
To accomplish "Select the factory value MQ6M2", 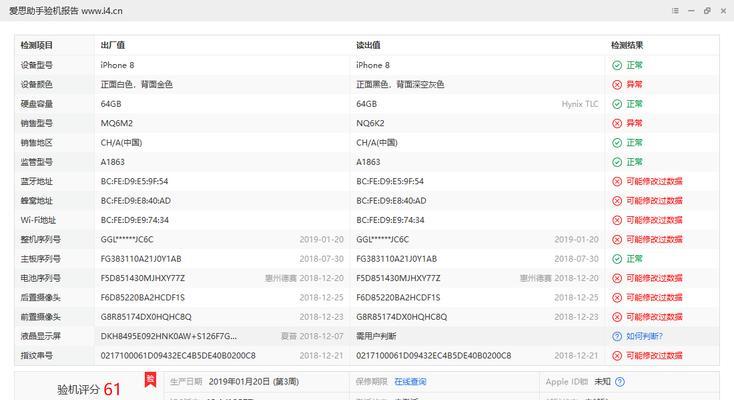I will pyautogui.click(x=117, y=123).
